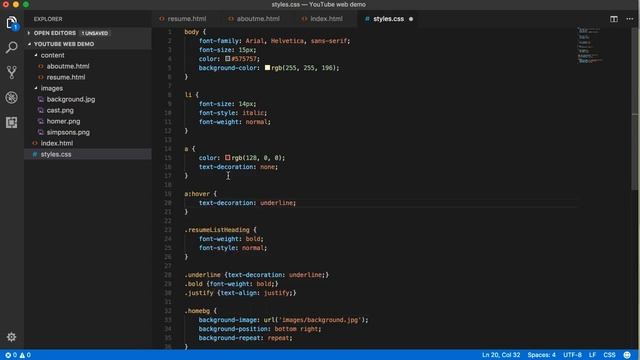Click the HTML icon beside resume.html in explorer
Viewport: 640px width, 360px height.
pos(40,77)
